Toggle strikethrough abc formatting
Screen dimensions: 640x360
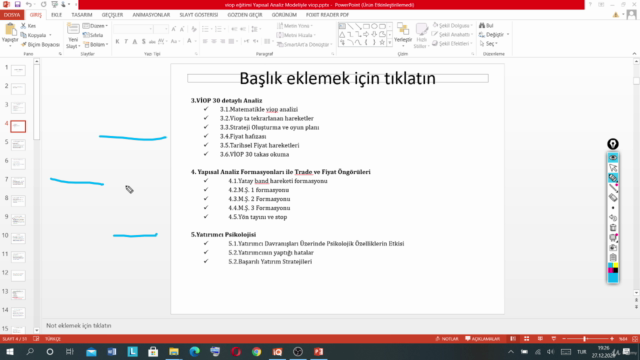tap(152, 41)
